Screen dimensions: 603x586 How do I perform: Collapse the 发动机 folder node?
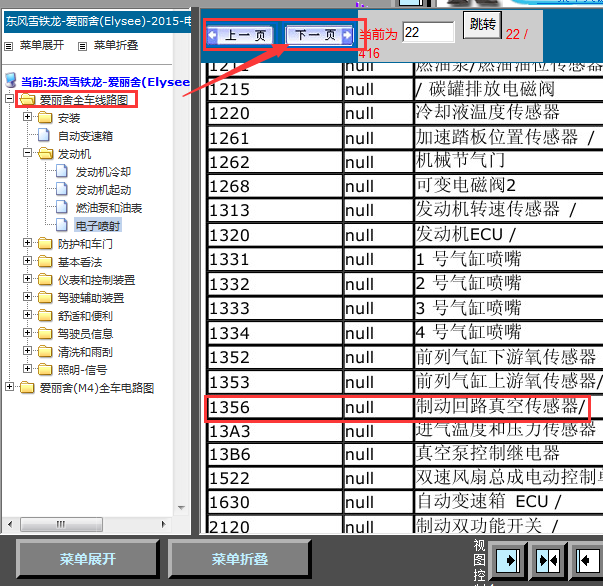28,154
